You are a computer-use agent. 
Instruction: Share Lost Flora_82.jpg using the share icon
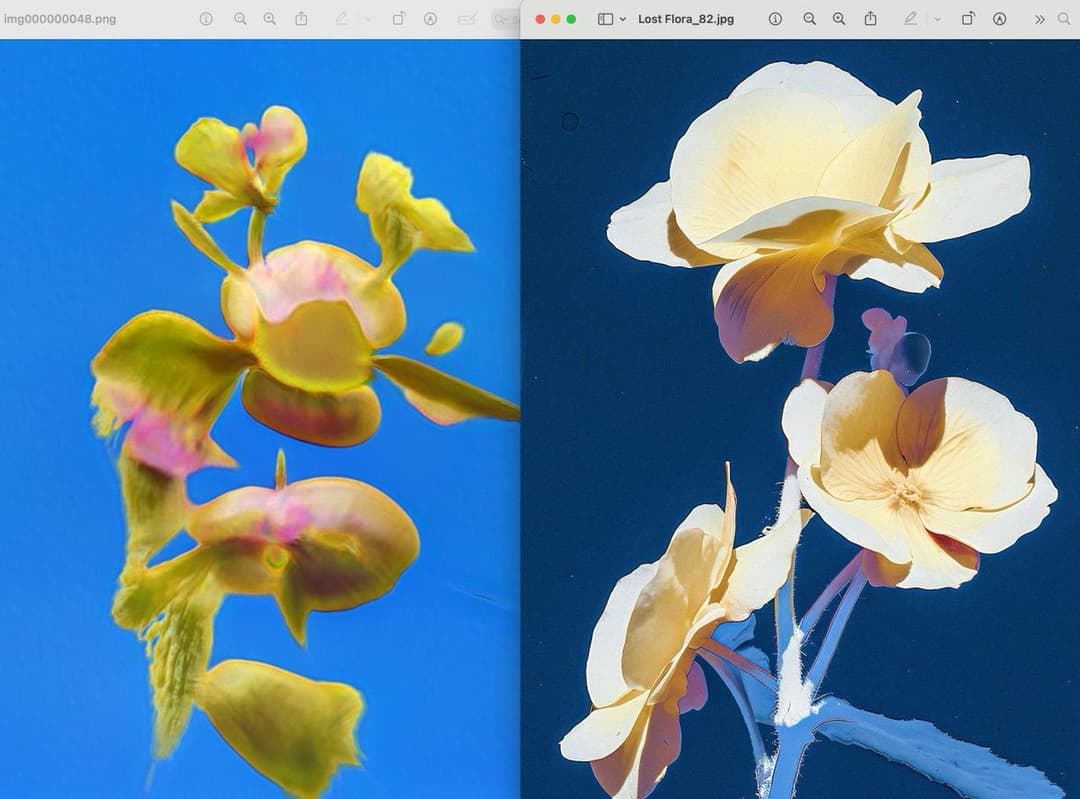pyautogui.click(x=871, y=19)
